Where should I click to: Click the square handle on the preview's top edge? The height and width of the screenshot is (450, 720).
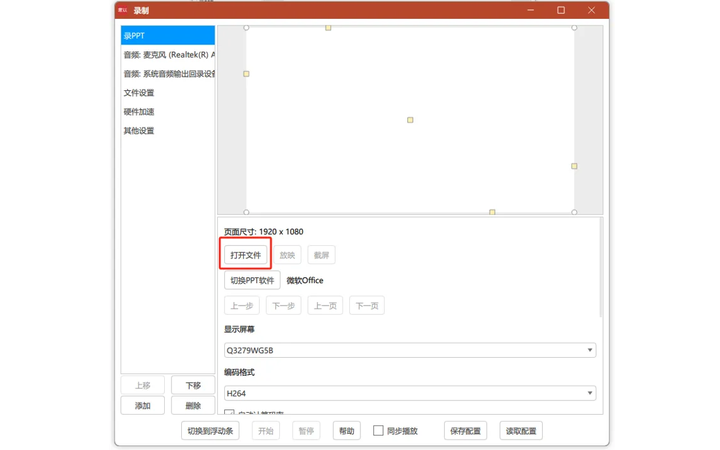coord(328,28)
